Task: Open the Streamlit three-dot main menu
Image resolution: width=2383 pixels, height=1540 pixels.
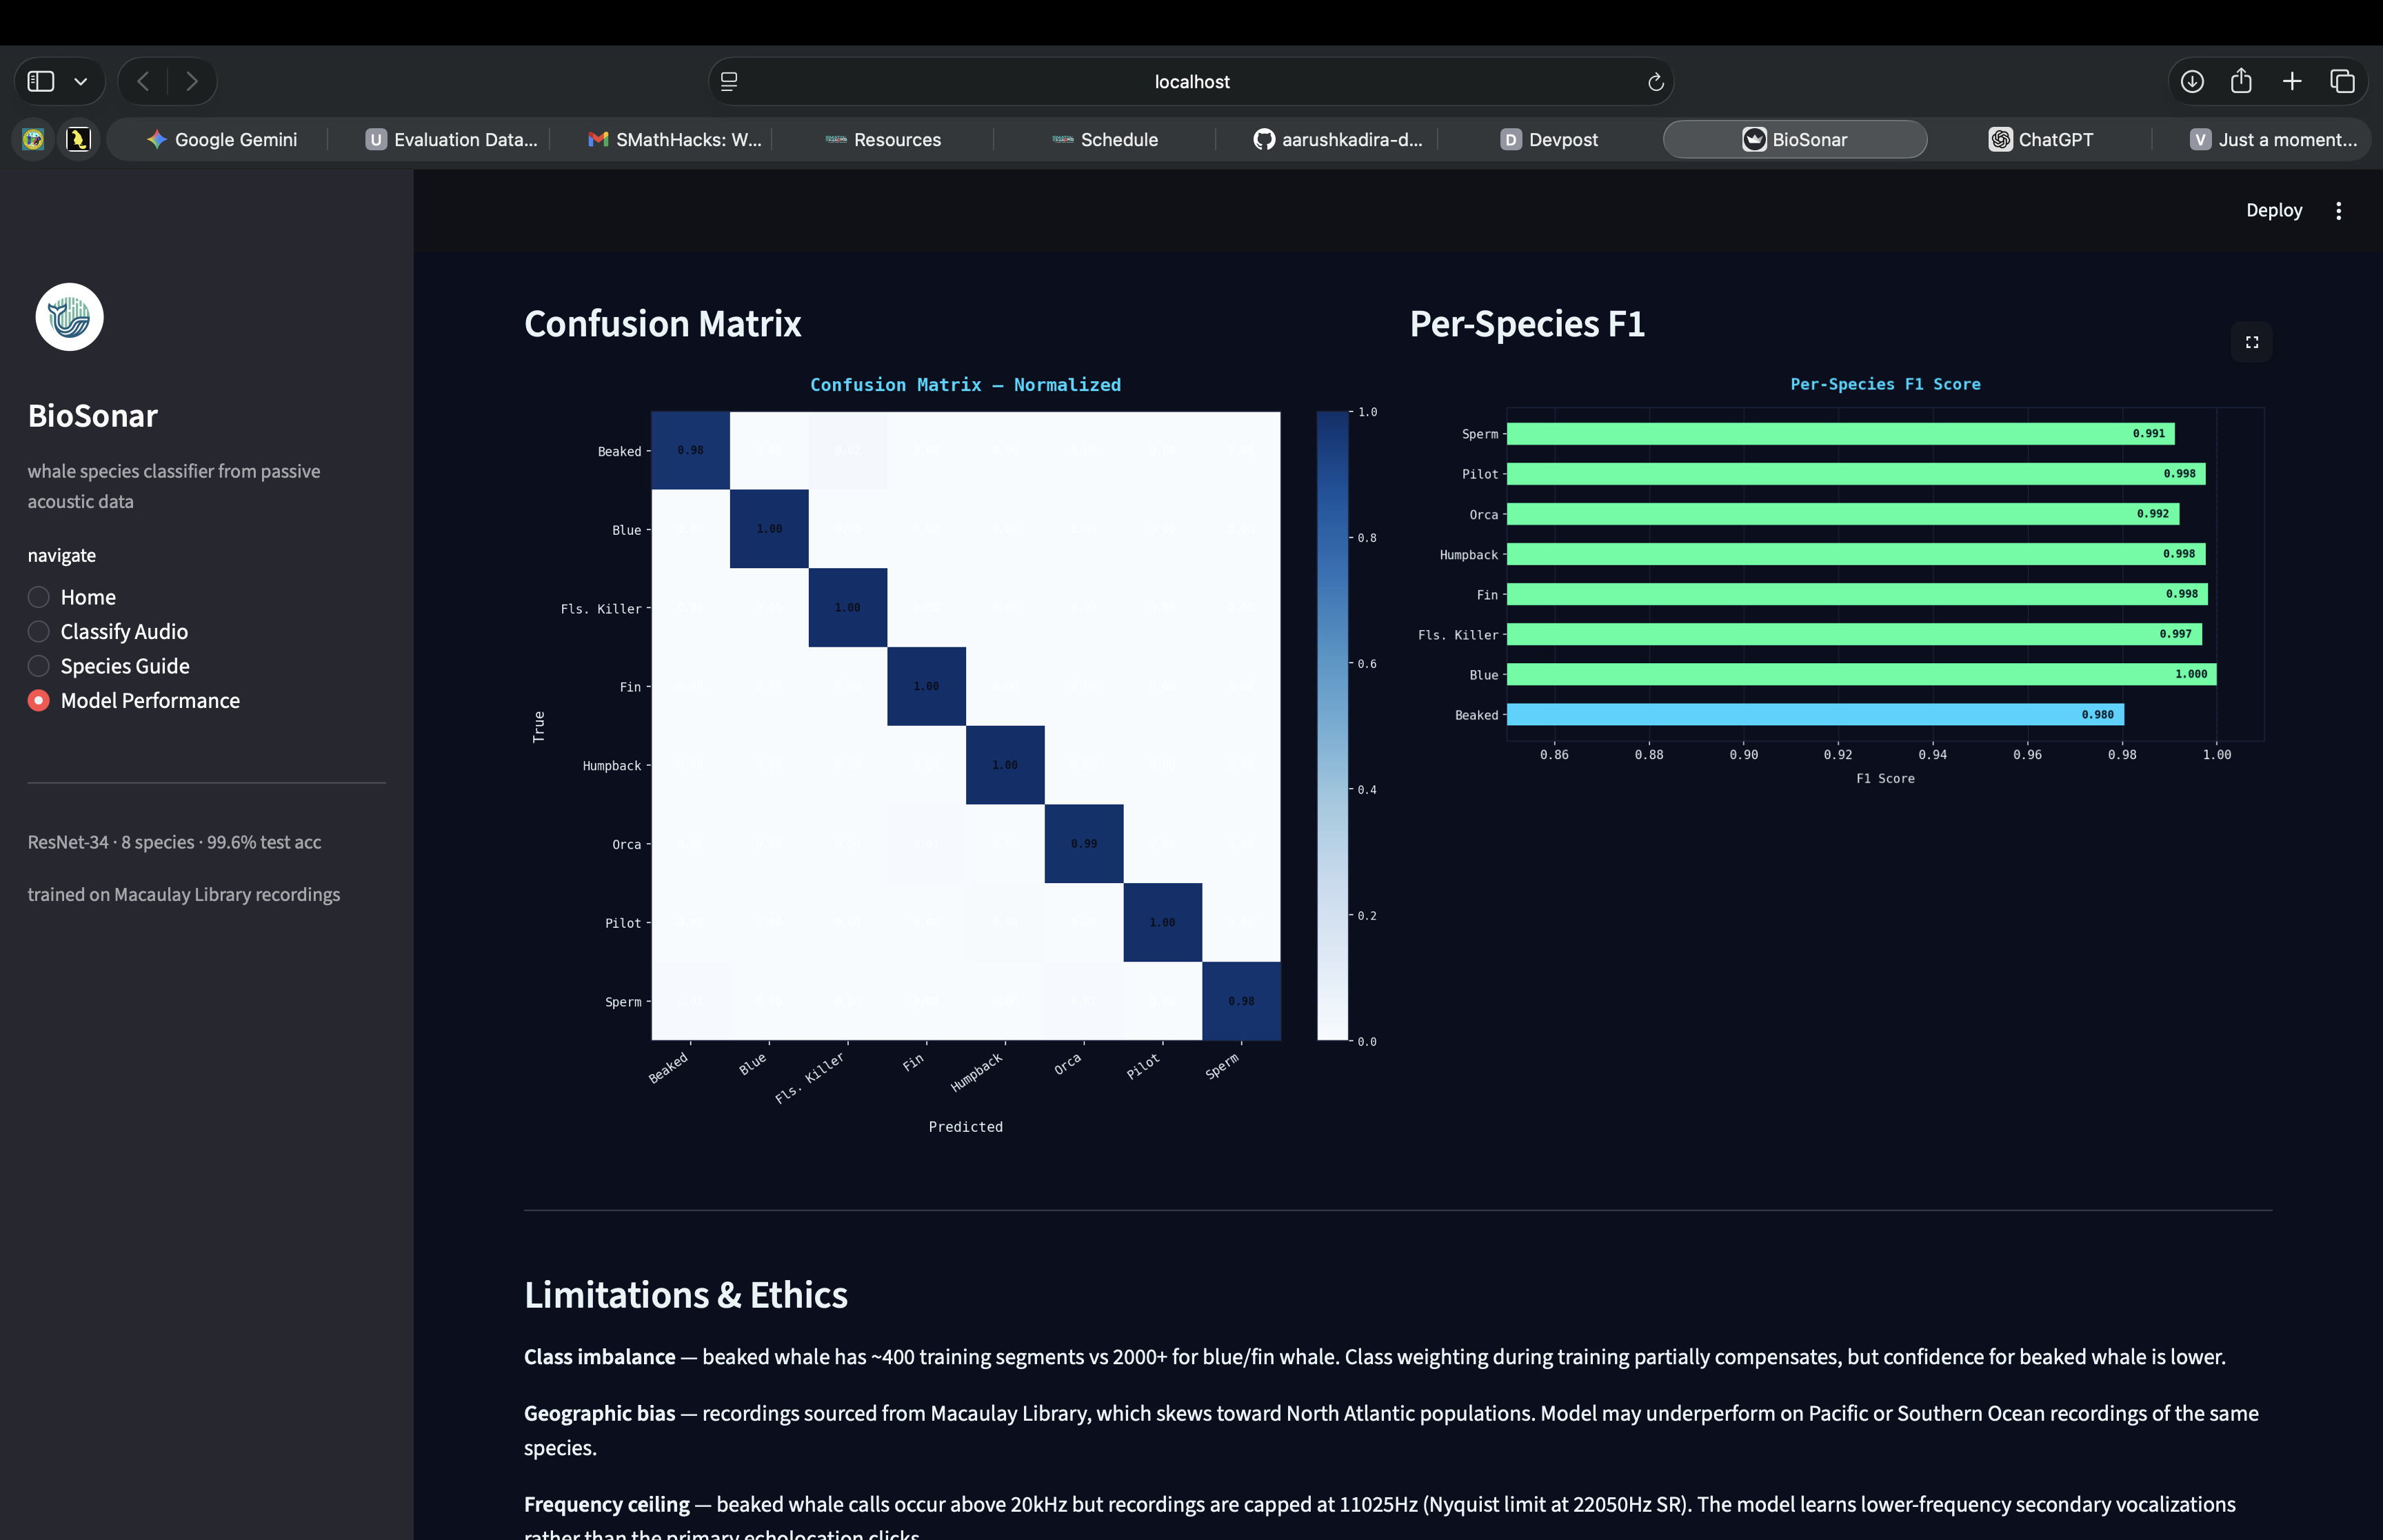Action: [x=2338, y=210]
